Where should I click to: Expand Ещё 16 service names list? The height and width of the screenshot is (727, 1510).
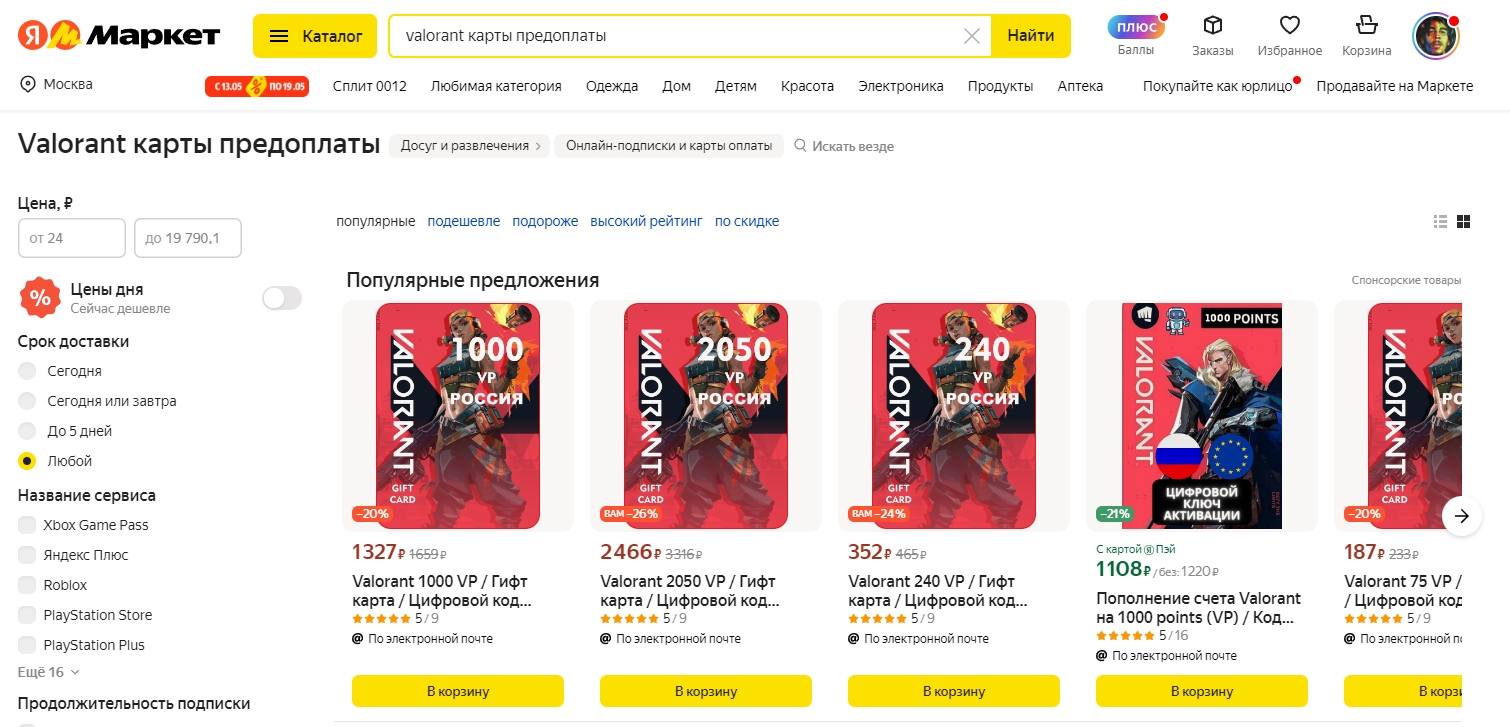point(48,672)
